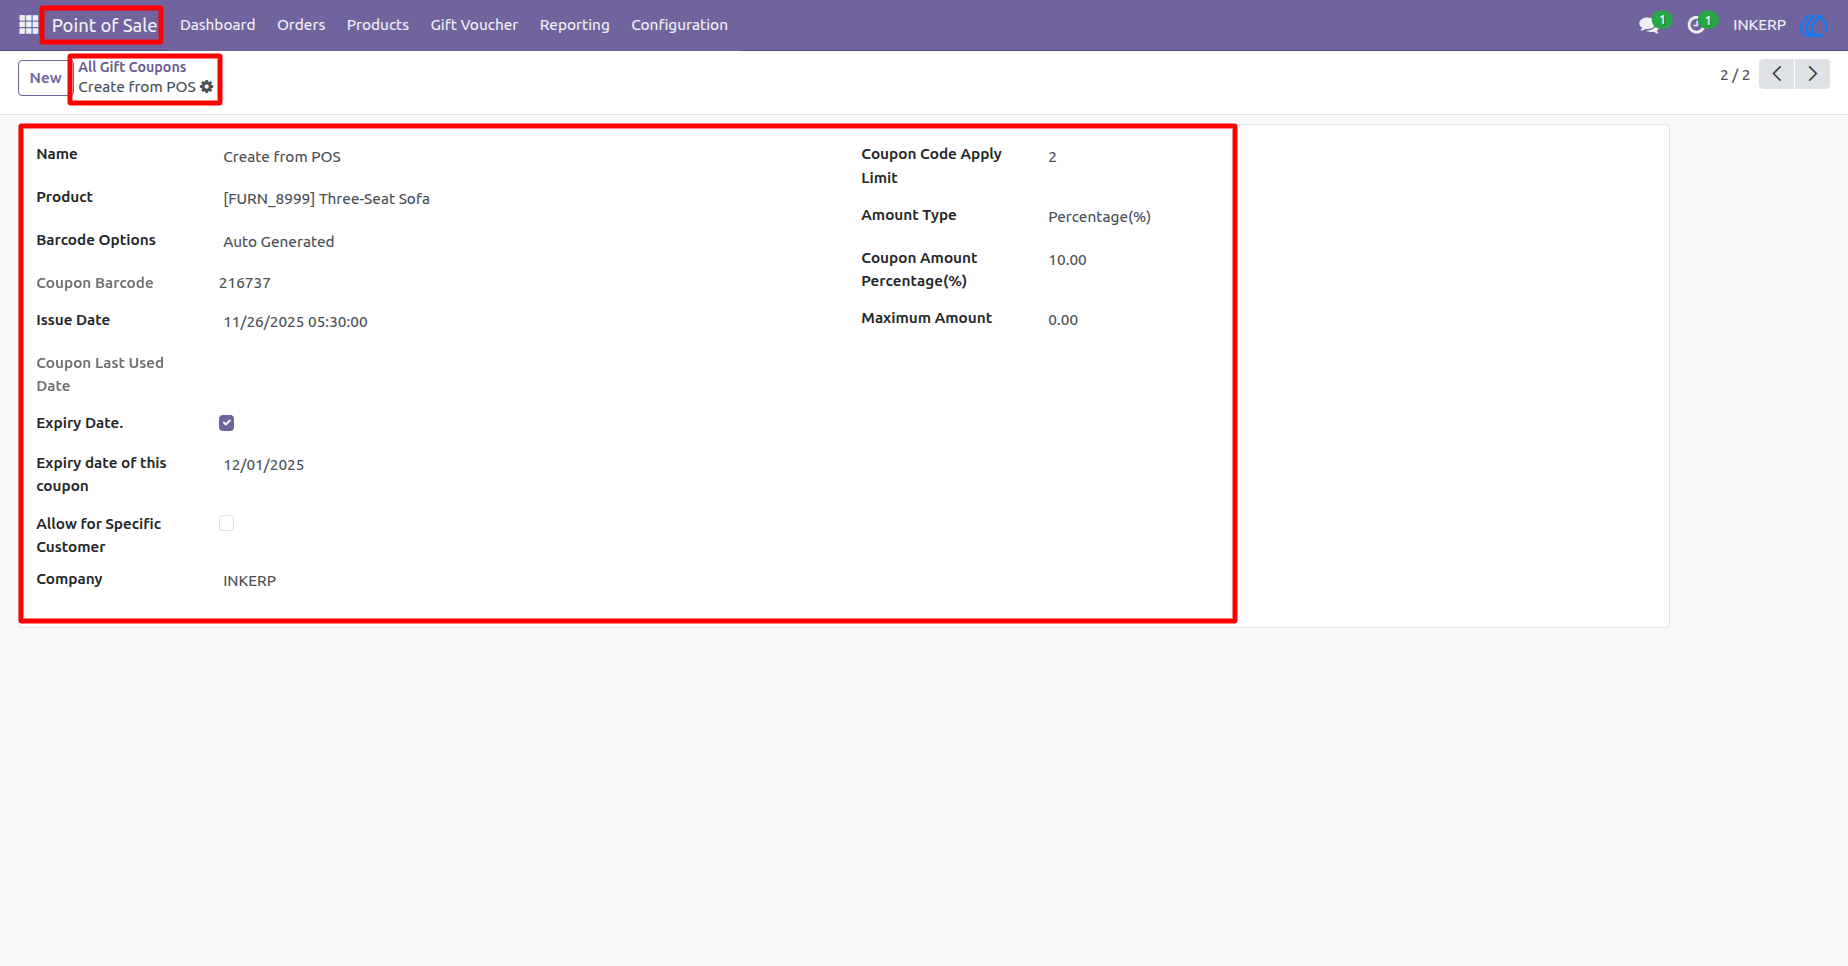1848x966 pixels.
Task: Open the Gift Voucher menu
Action: 474,25
